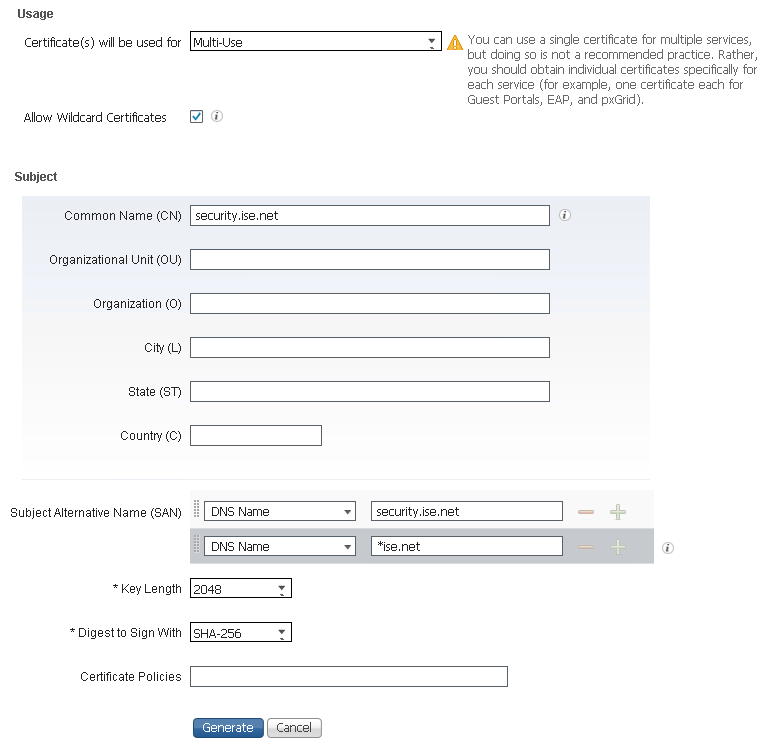
Task: Click the Allow Wildcard Certificates label
Action: click(95, 117)
